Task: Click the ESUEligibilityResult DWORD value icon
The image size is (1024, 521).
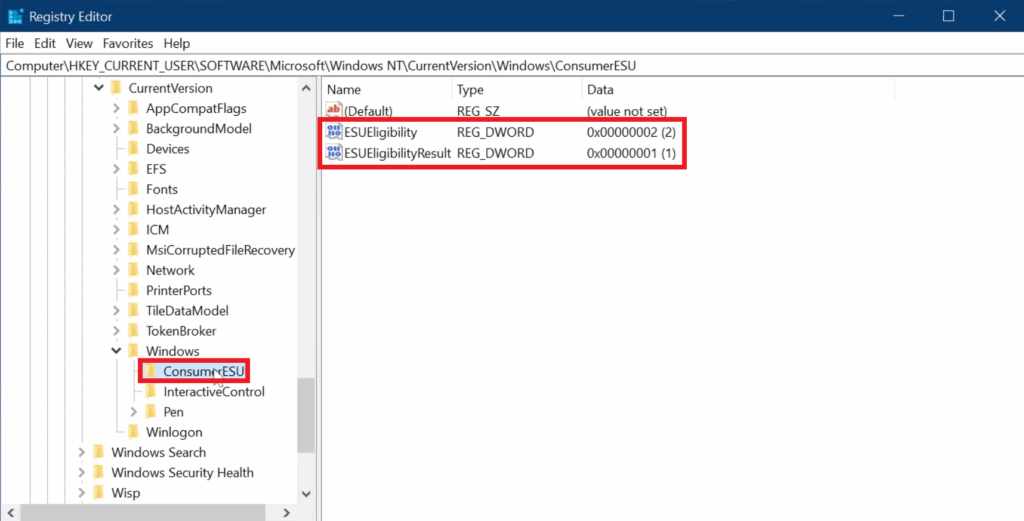Action: [334, 153]
